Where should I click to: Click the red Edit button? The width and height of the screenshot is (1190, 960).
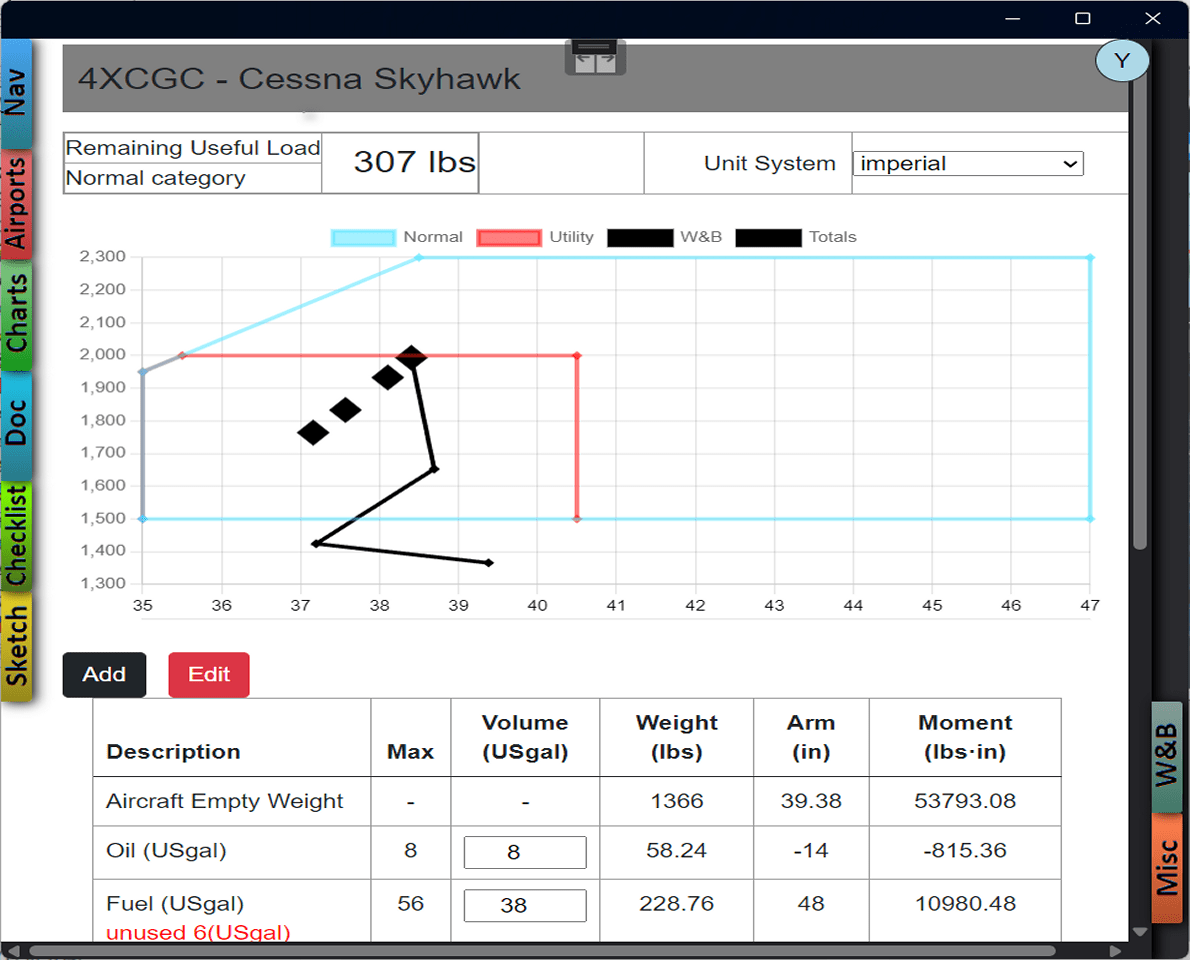(209, 675)
